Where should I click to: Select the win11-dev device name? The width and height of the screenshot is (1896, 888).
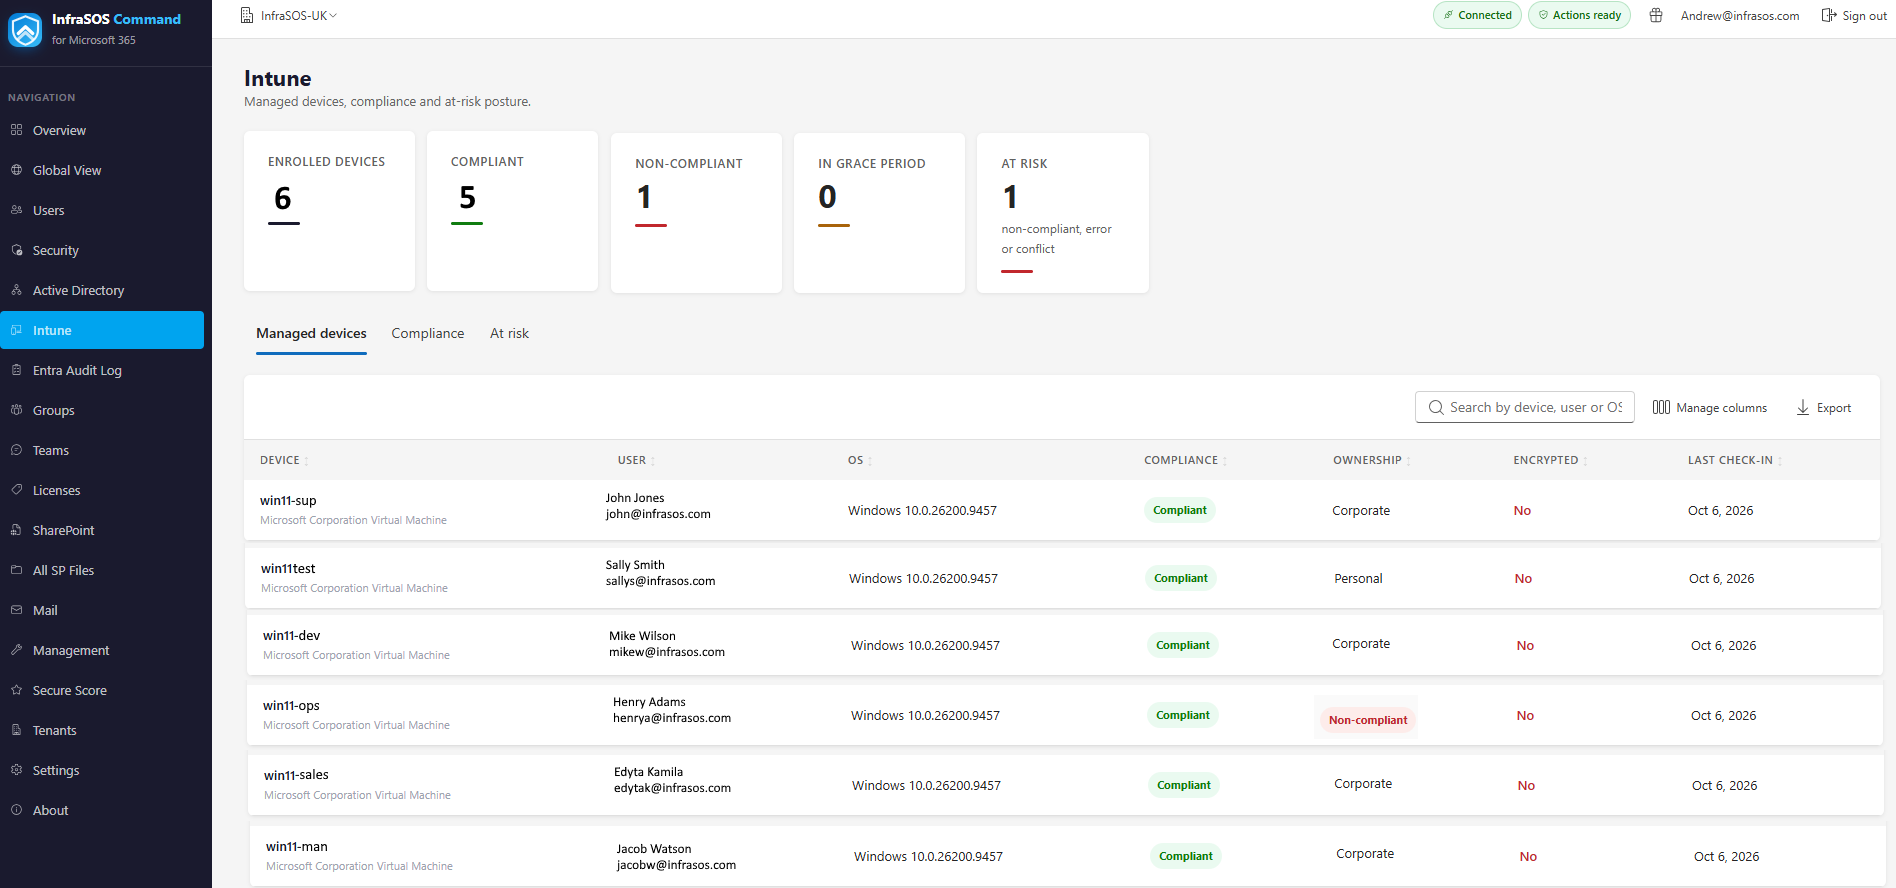[x=292, y=636]
